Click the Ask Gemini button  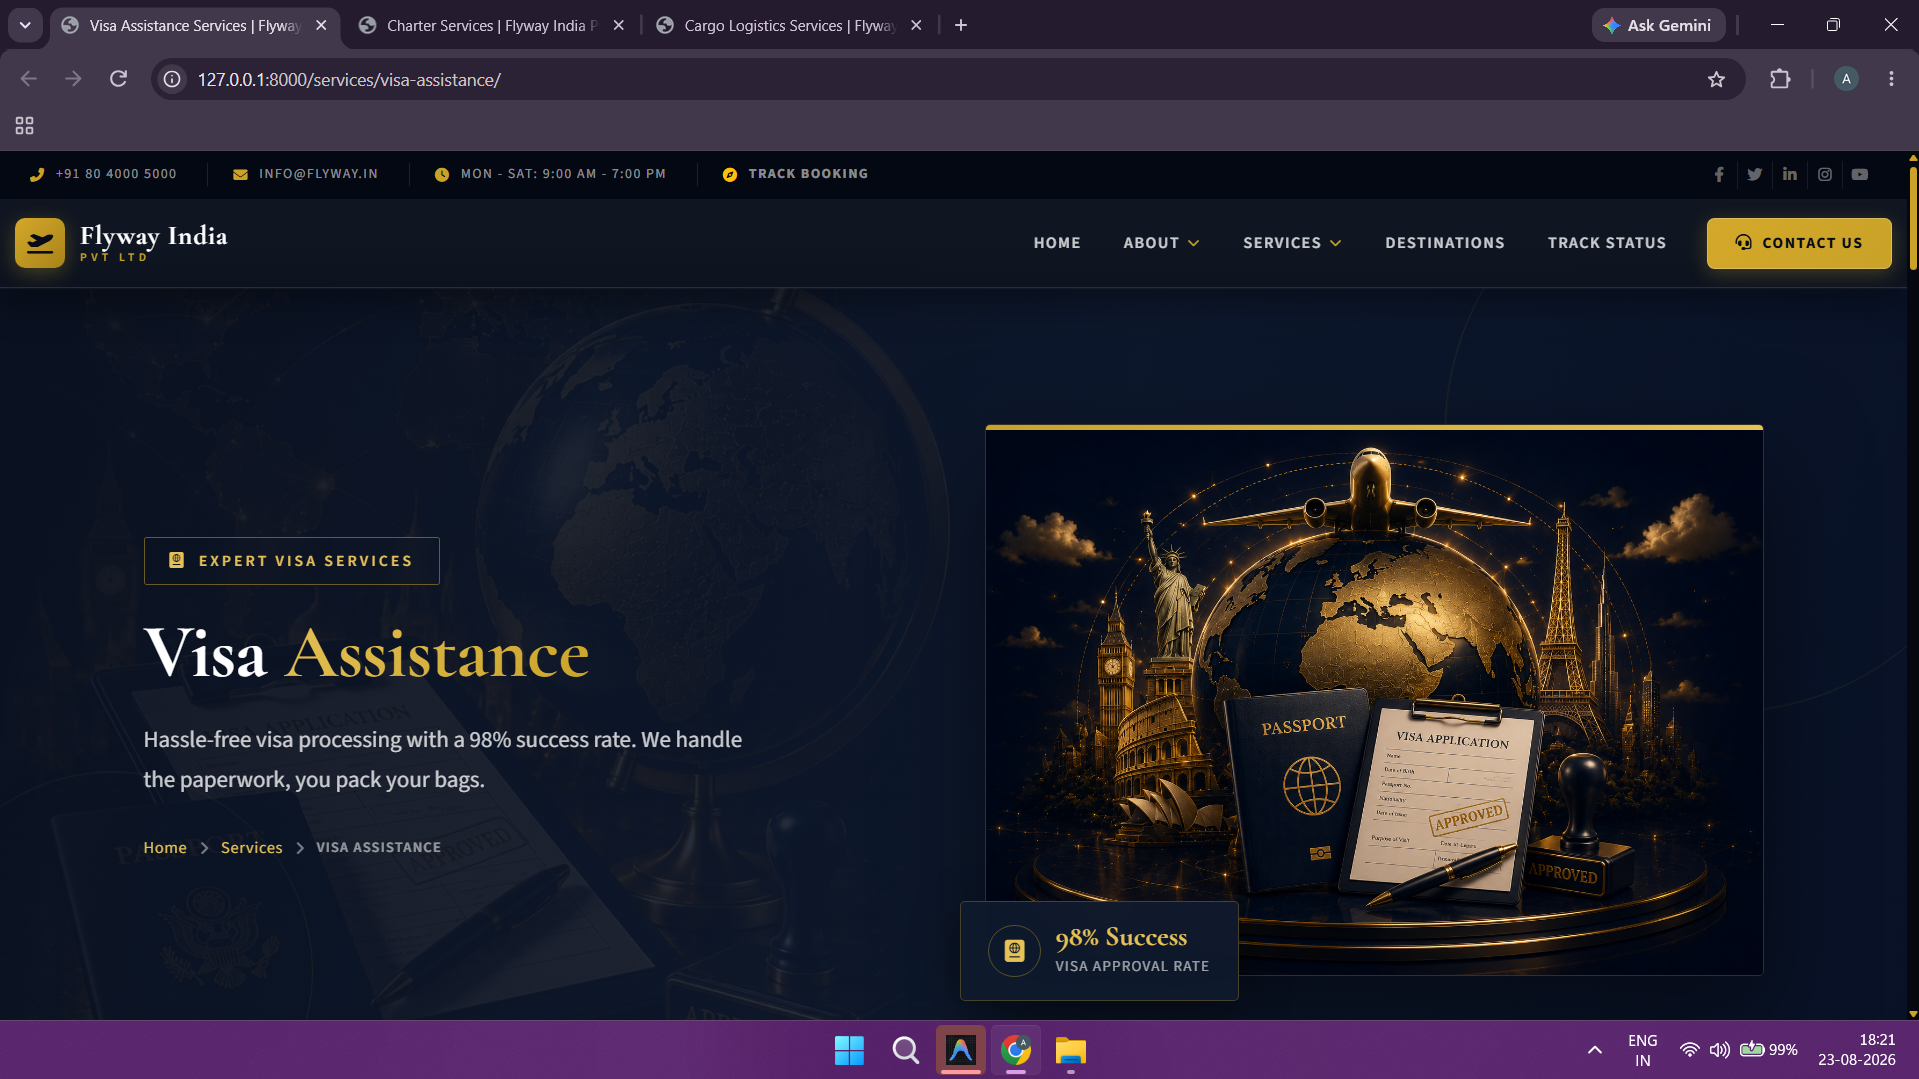tap(1658, 25)
